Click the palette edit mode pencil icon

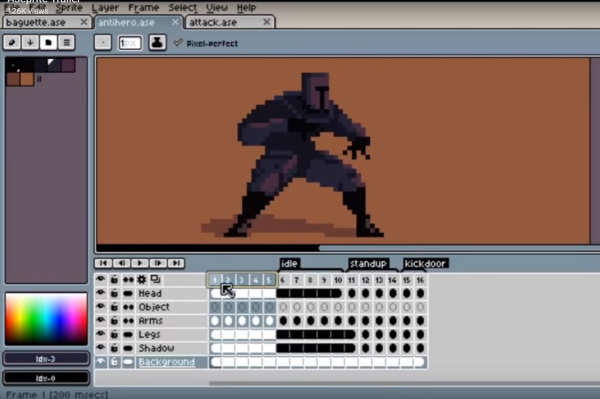coord(12,42)
